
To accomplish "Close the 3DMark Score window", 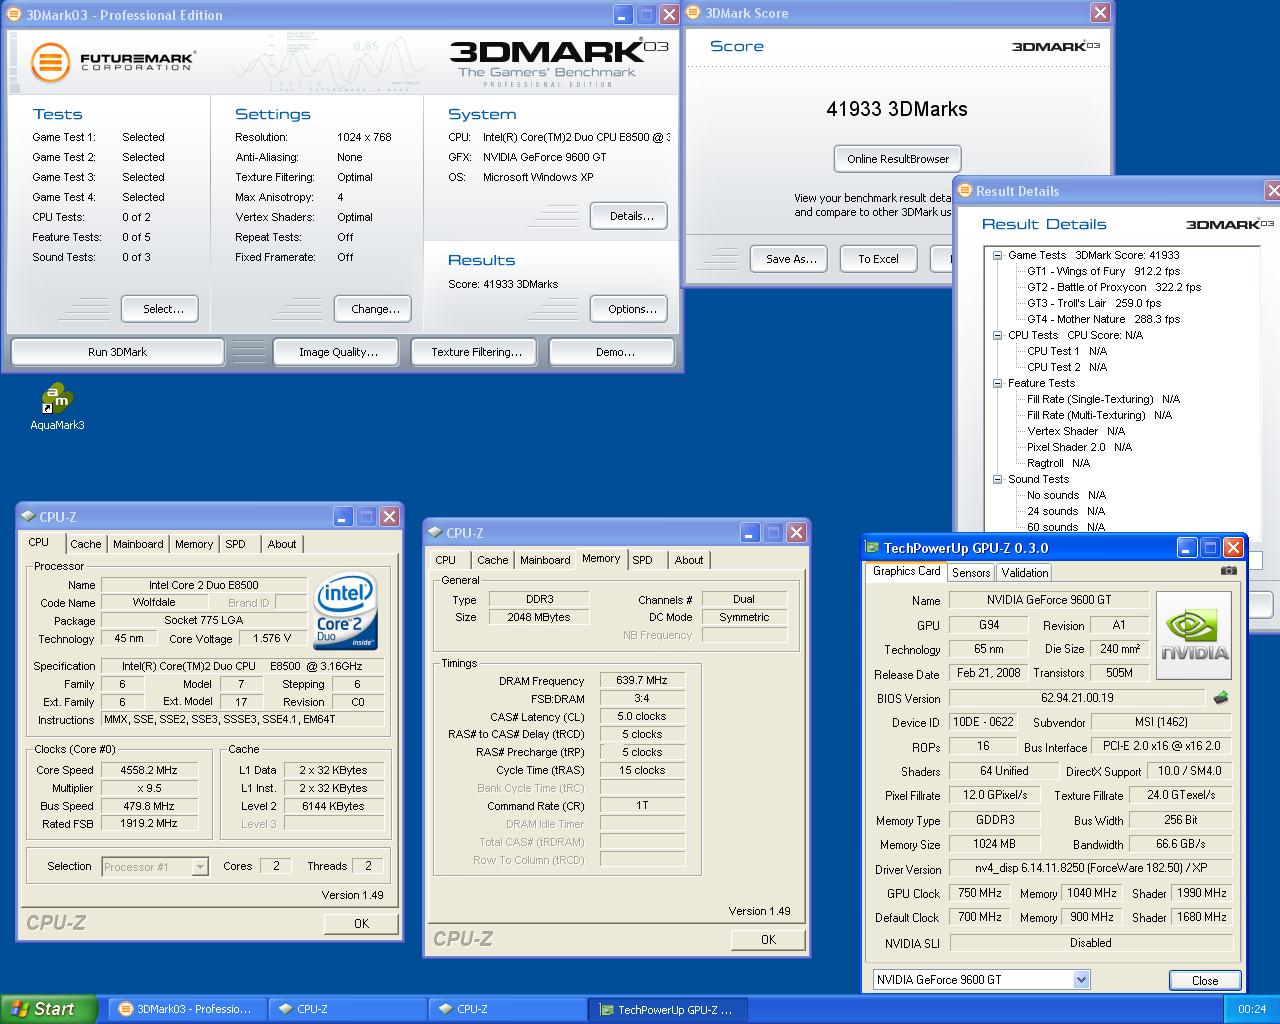I will click(x=1100, y=13).
